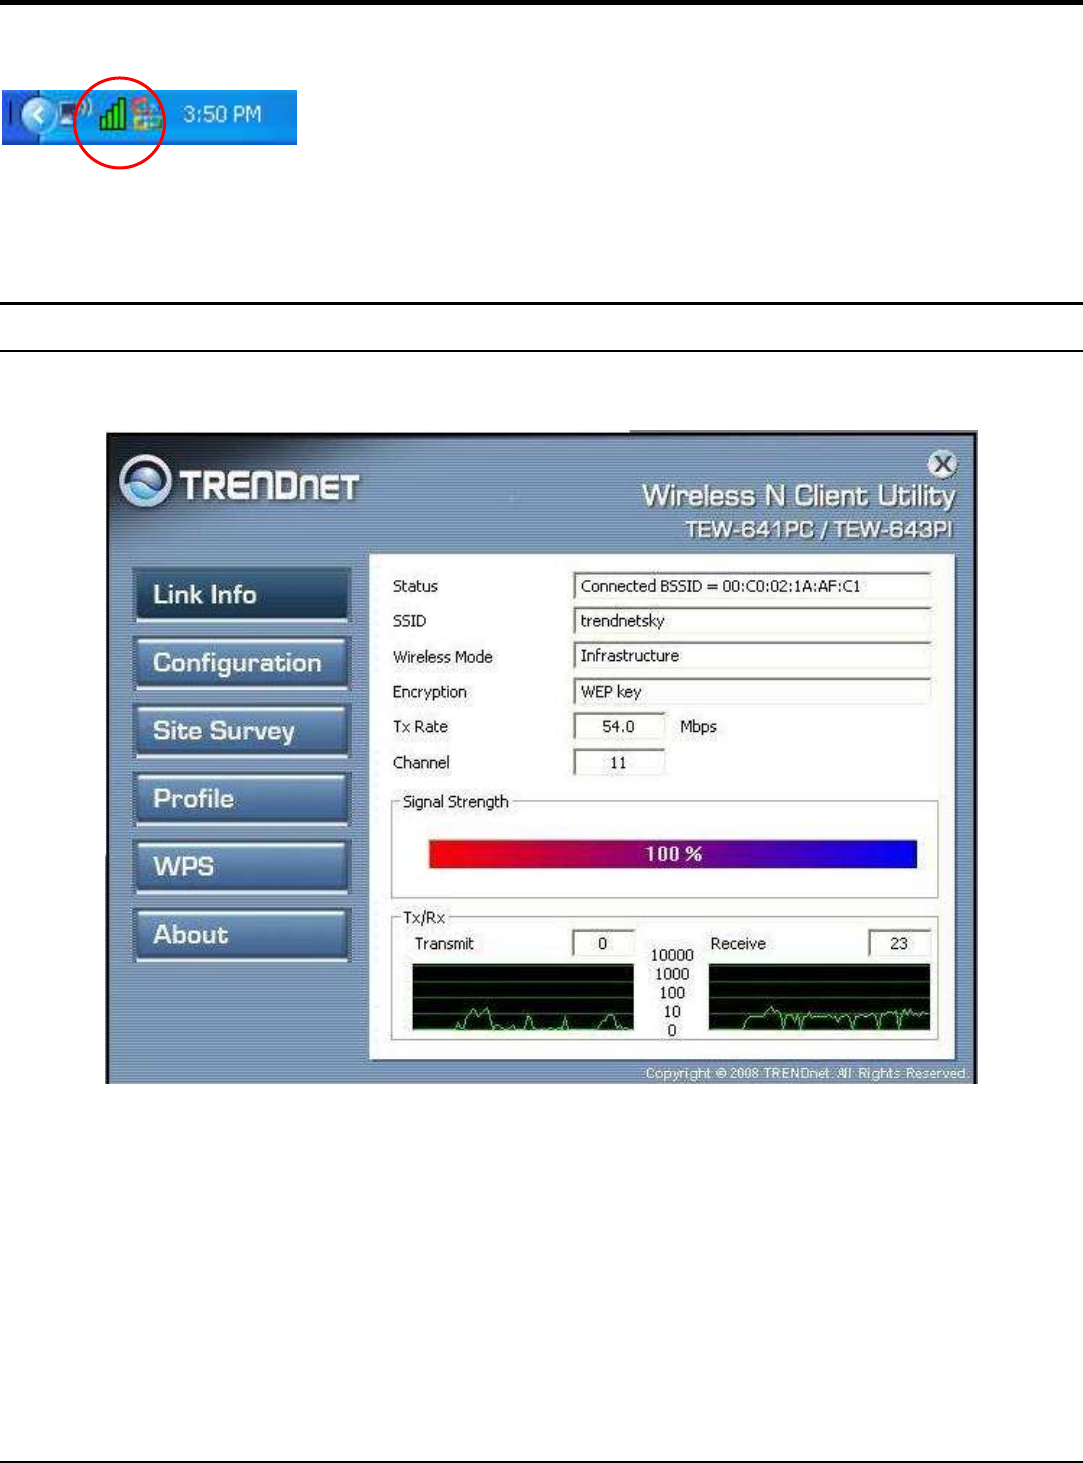Close the Wireless N Client Utility window

click(942, 464)
